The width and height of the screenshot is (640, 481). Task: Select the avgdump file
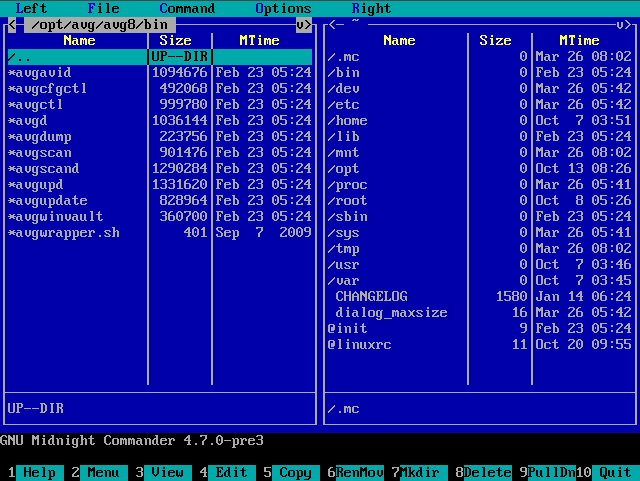click(x=160, y=137)
